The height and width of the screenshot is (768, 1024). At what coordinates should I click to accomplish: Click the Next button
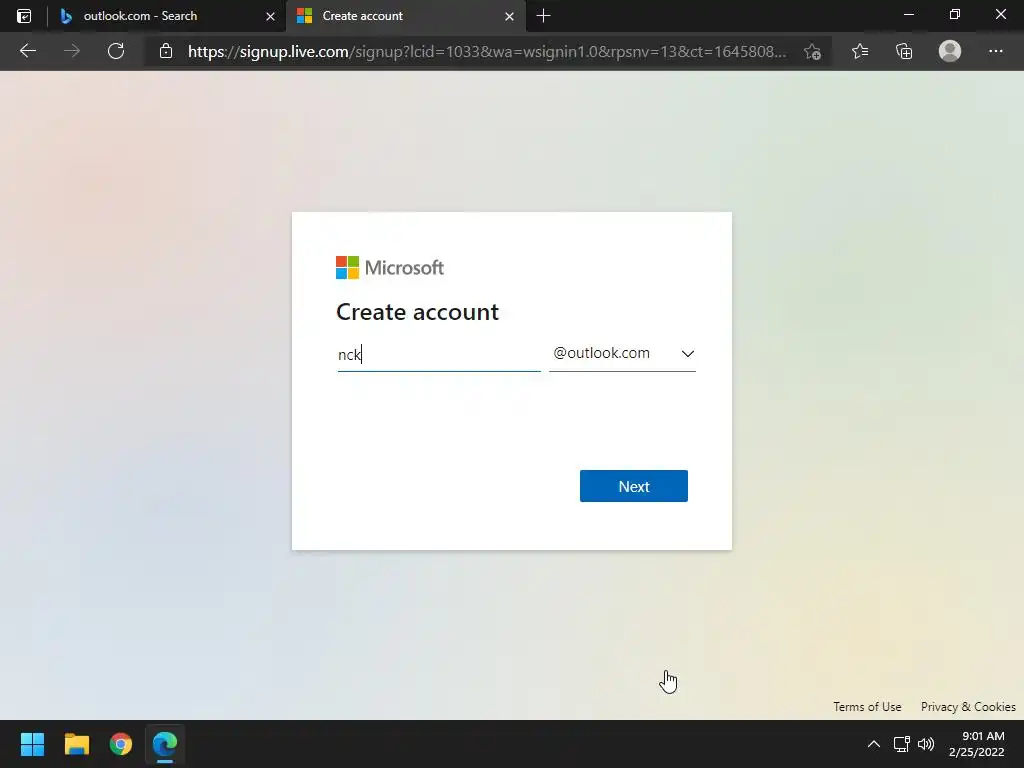[633, 486]
